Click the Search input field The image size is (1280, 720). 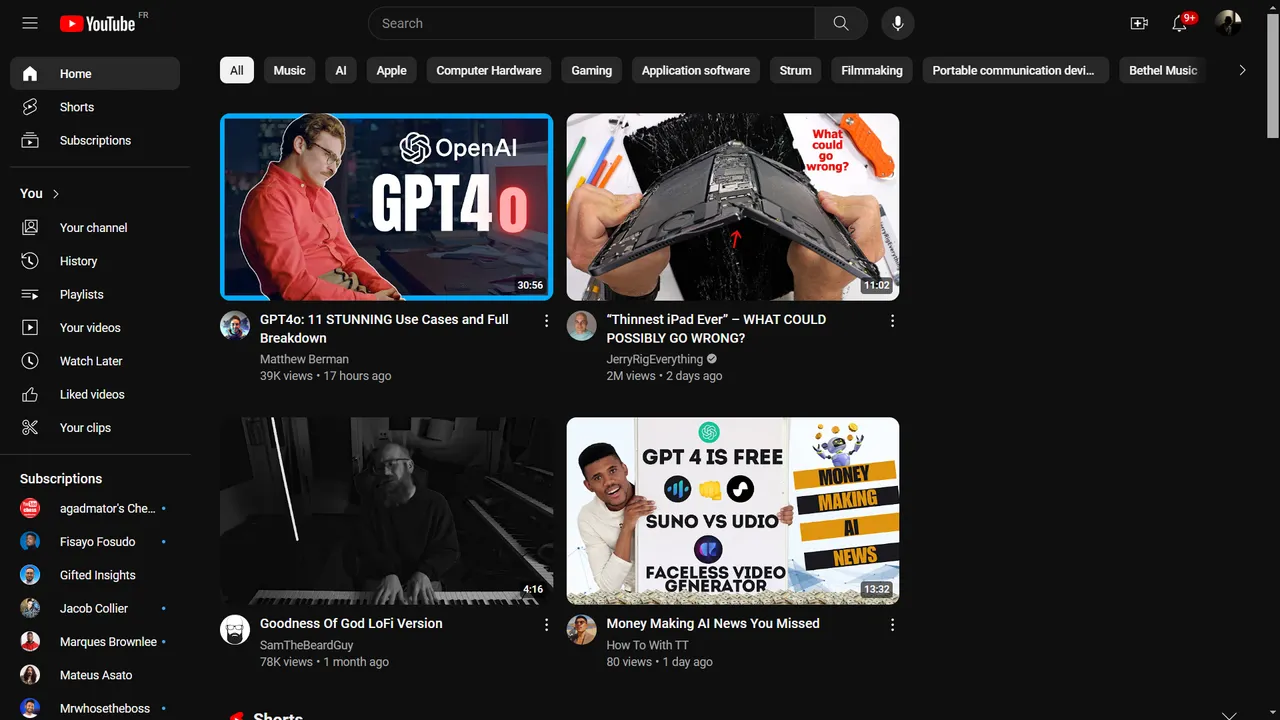click(592, 23)
